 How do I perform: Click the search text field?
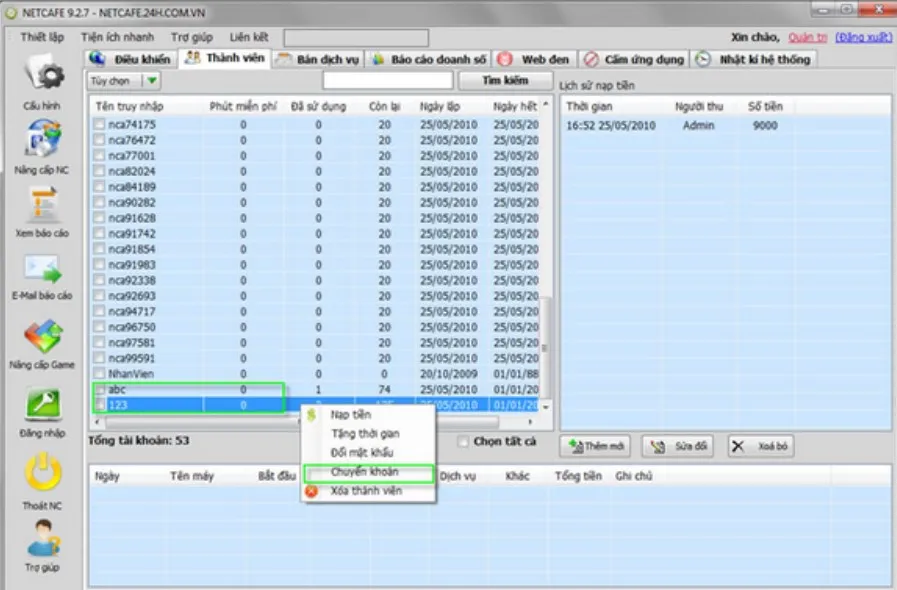click(x=387, y=81)
